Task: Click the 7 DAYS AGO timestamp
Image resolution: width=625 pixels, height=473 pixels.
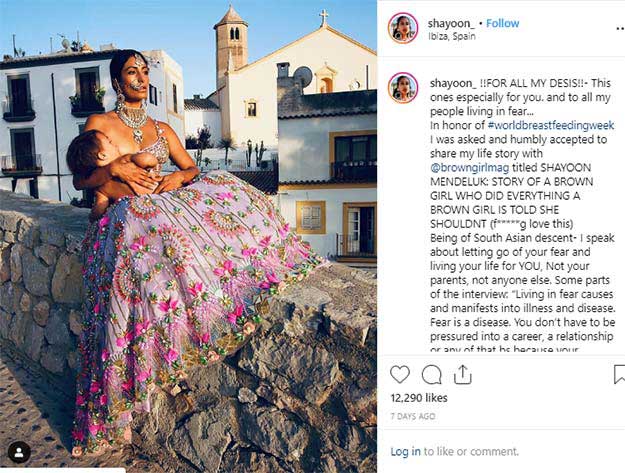Action: tap(413, 416)
